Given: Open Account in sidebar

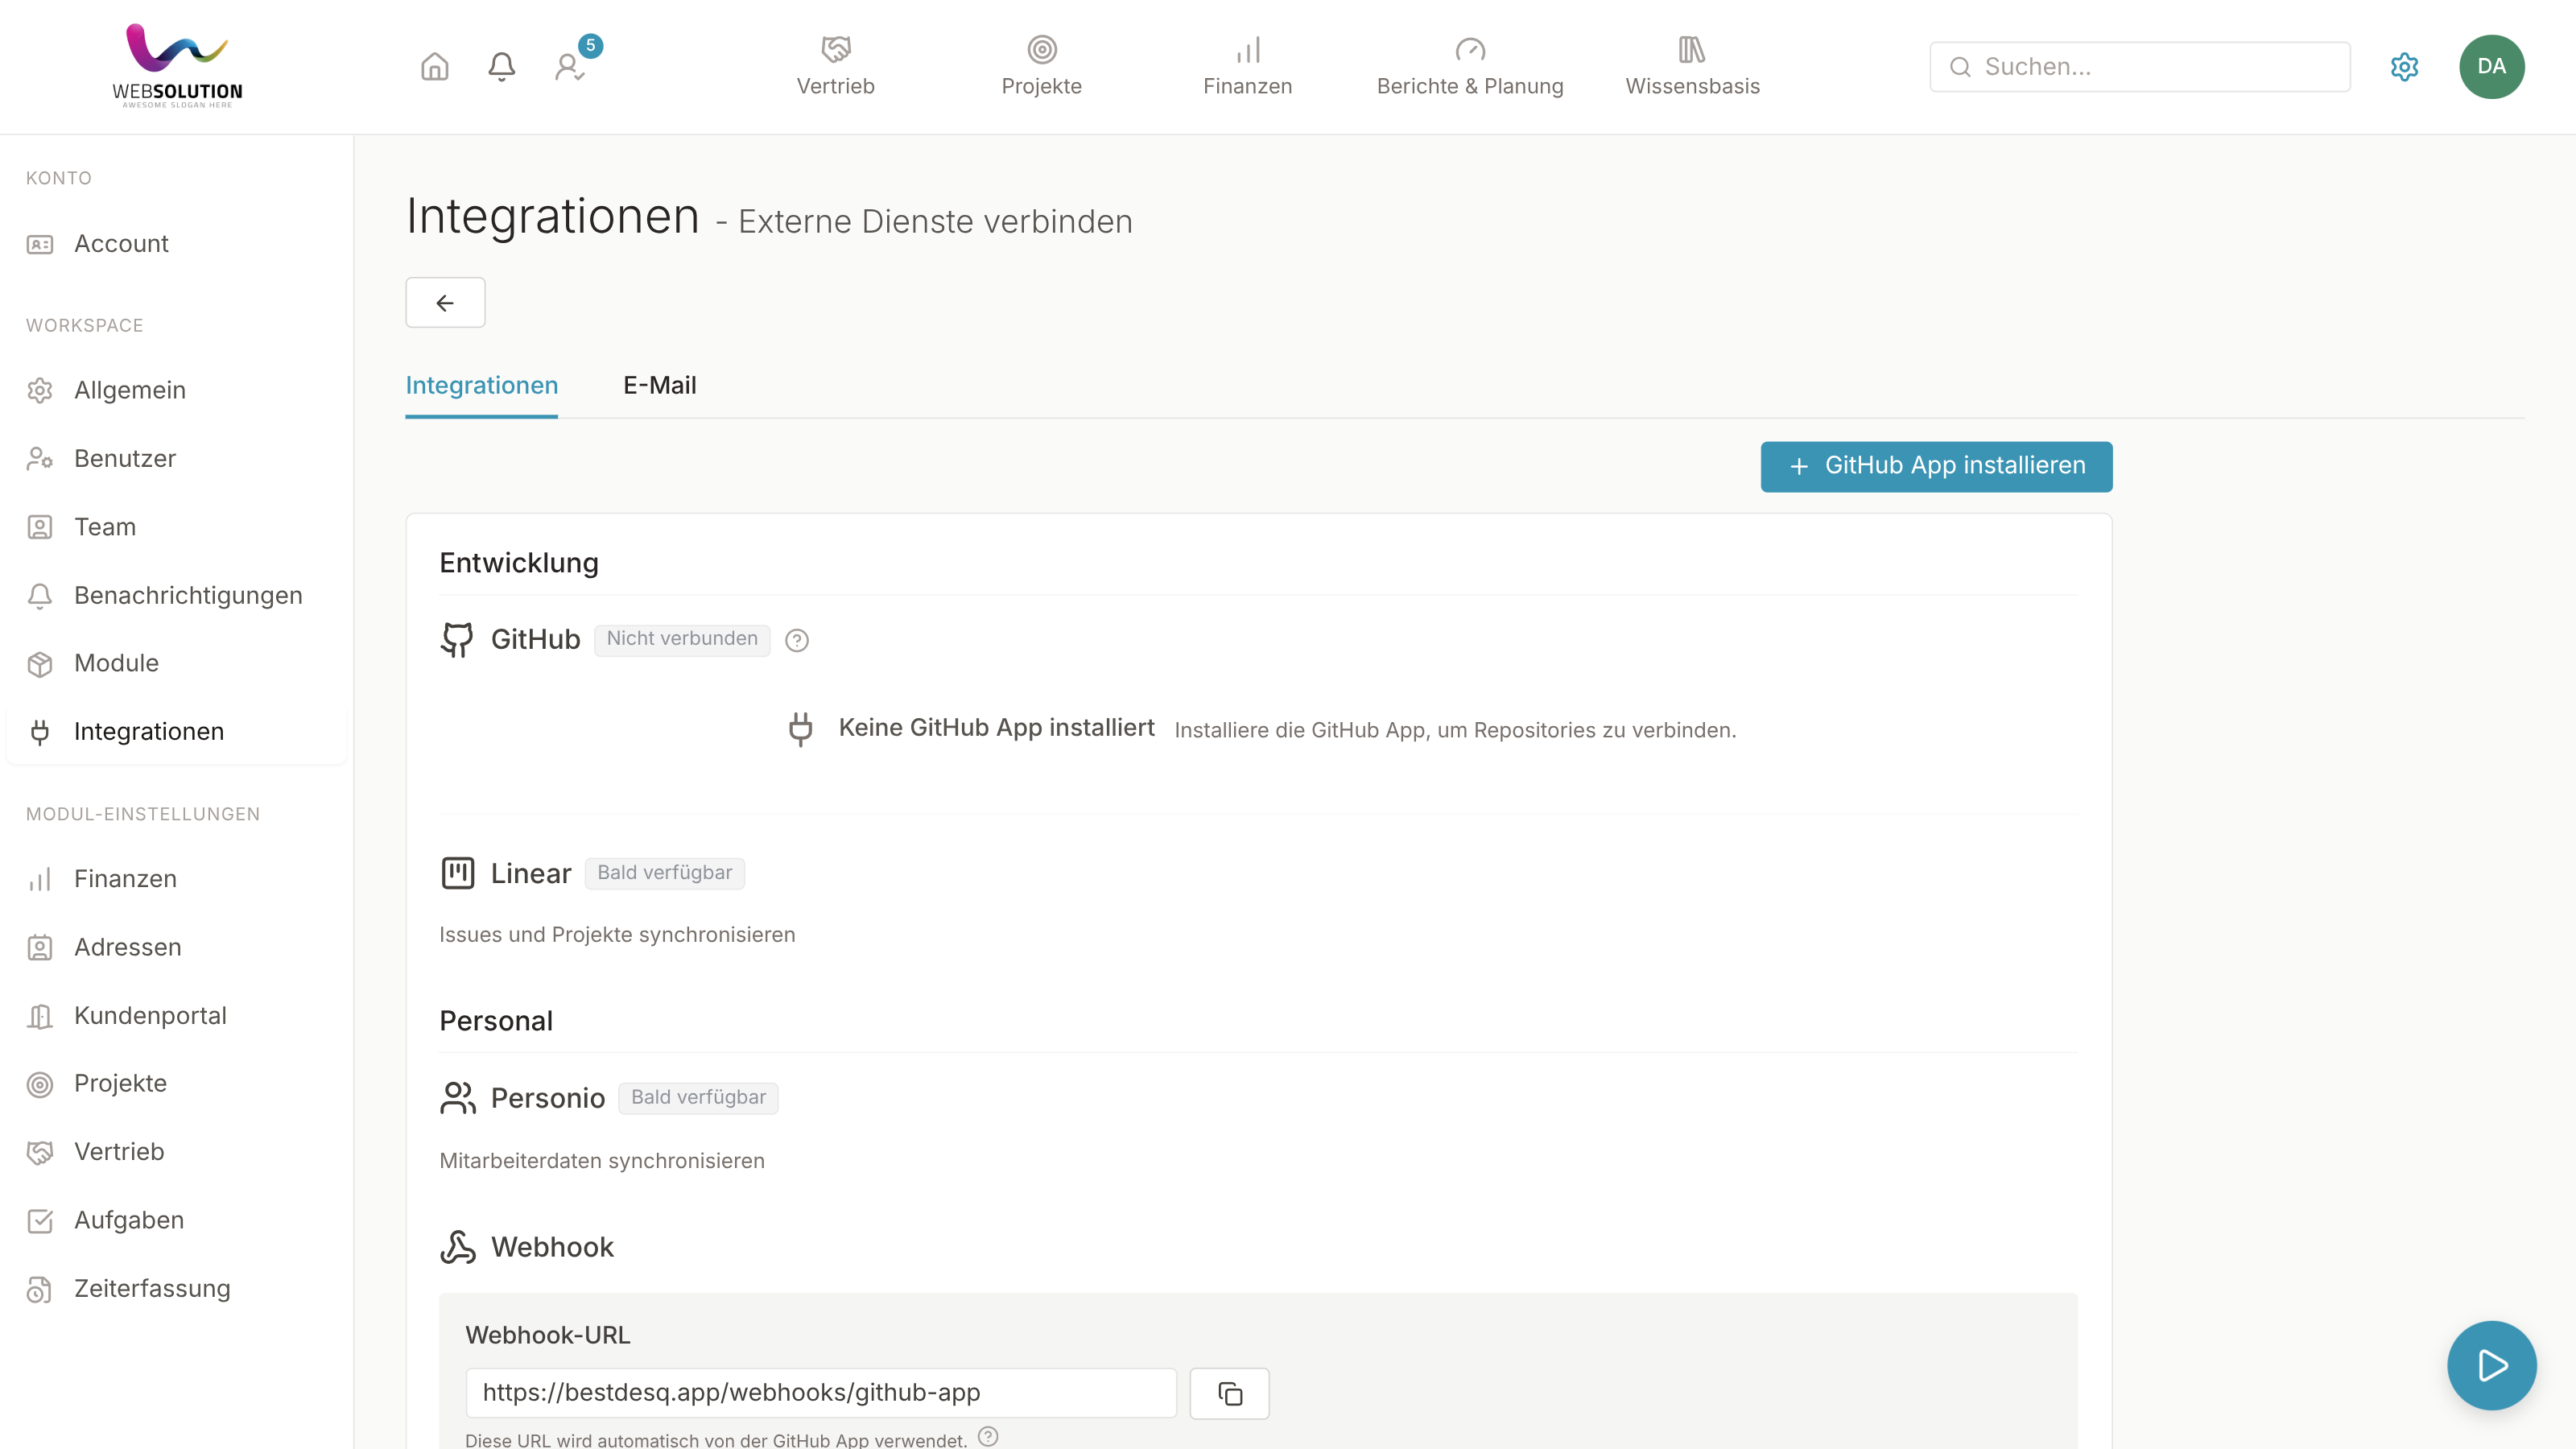Looking at the screenshot, I should click(x=176, y=244).
